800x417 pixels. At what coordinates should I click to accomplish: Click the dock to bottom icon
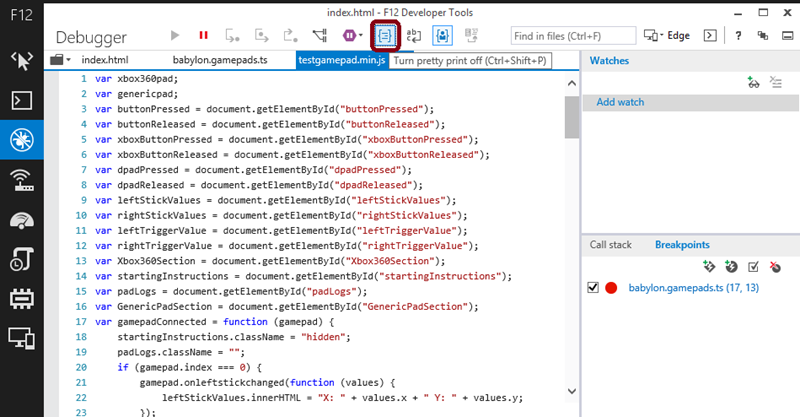tap(788, 35)
